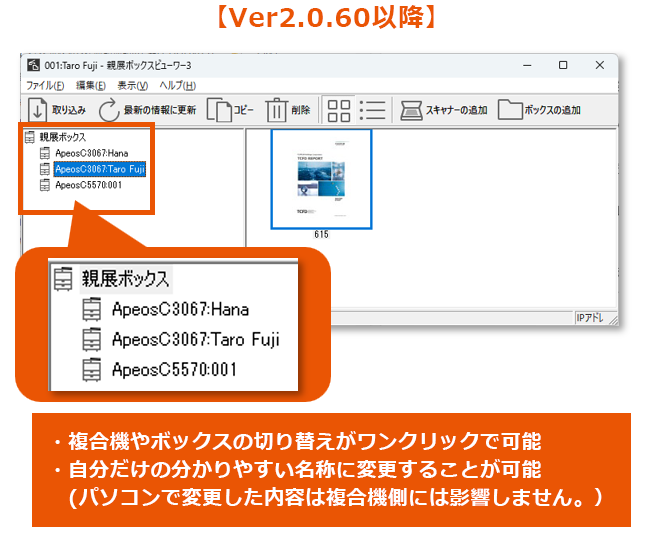
Task: Click the 親展ボックス root cabinet icon in window tree
Action: click(x=30, y=137)
